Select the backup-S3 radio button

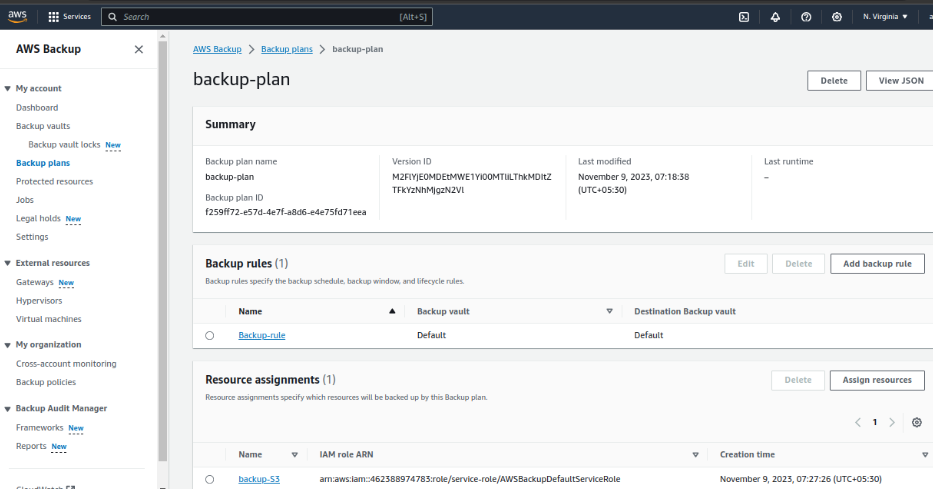point(209,479)
